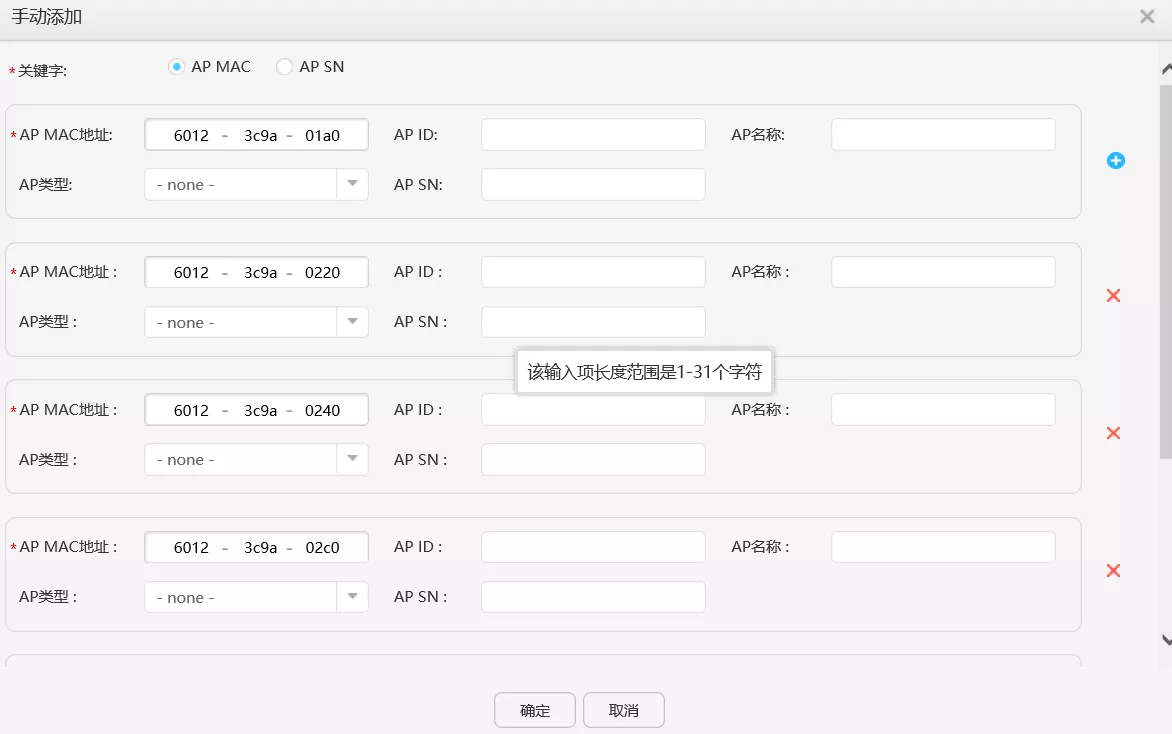The width and height of the screenshot is (1172, 734).
Task: Select the AP MAC radio button
Action: click(x=177, y=67)
